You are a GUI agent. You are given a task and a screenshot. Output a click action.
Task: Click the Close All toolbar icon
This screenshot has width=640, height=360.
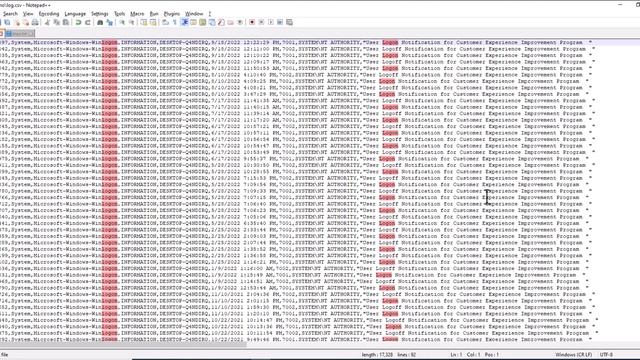pos(26,22)
